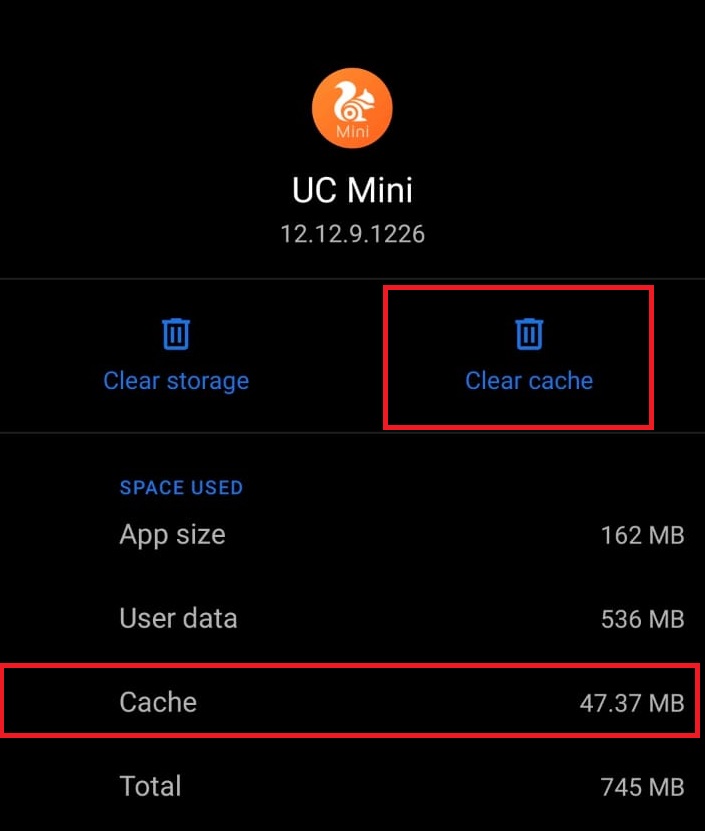Image resolution: width=705 pixels, height=831 pixels.
Task: Tap the 745 MB total value
Action: pos(642,787)
